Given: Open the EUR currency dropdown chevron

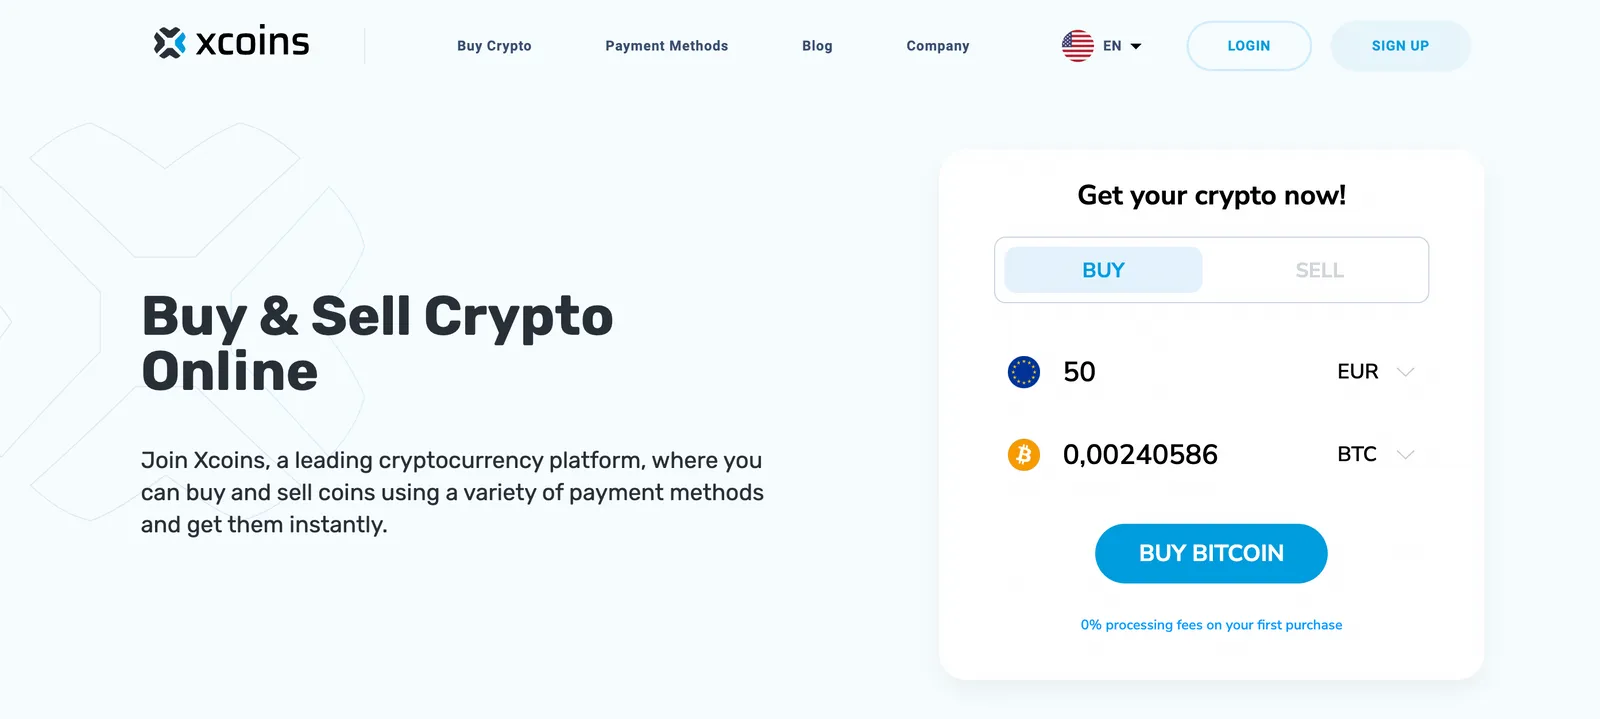Looking at the screenshot, I should [x=1405, y=372].
